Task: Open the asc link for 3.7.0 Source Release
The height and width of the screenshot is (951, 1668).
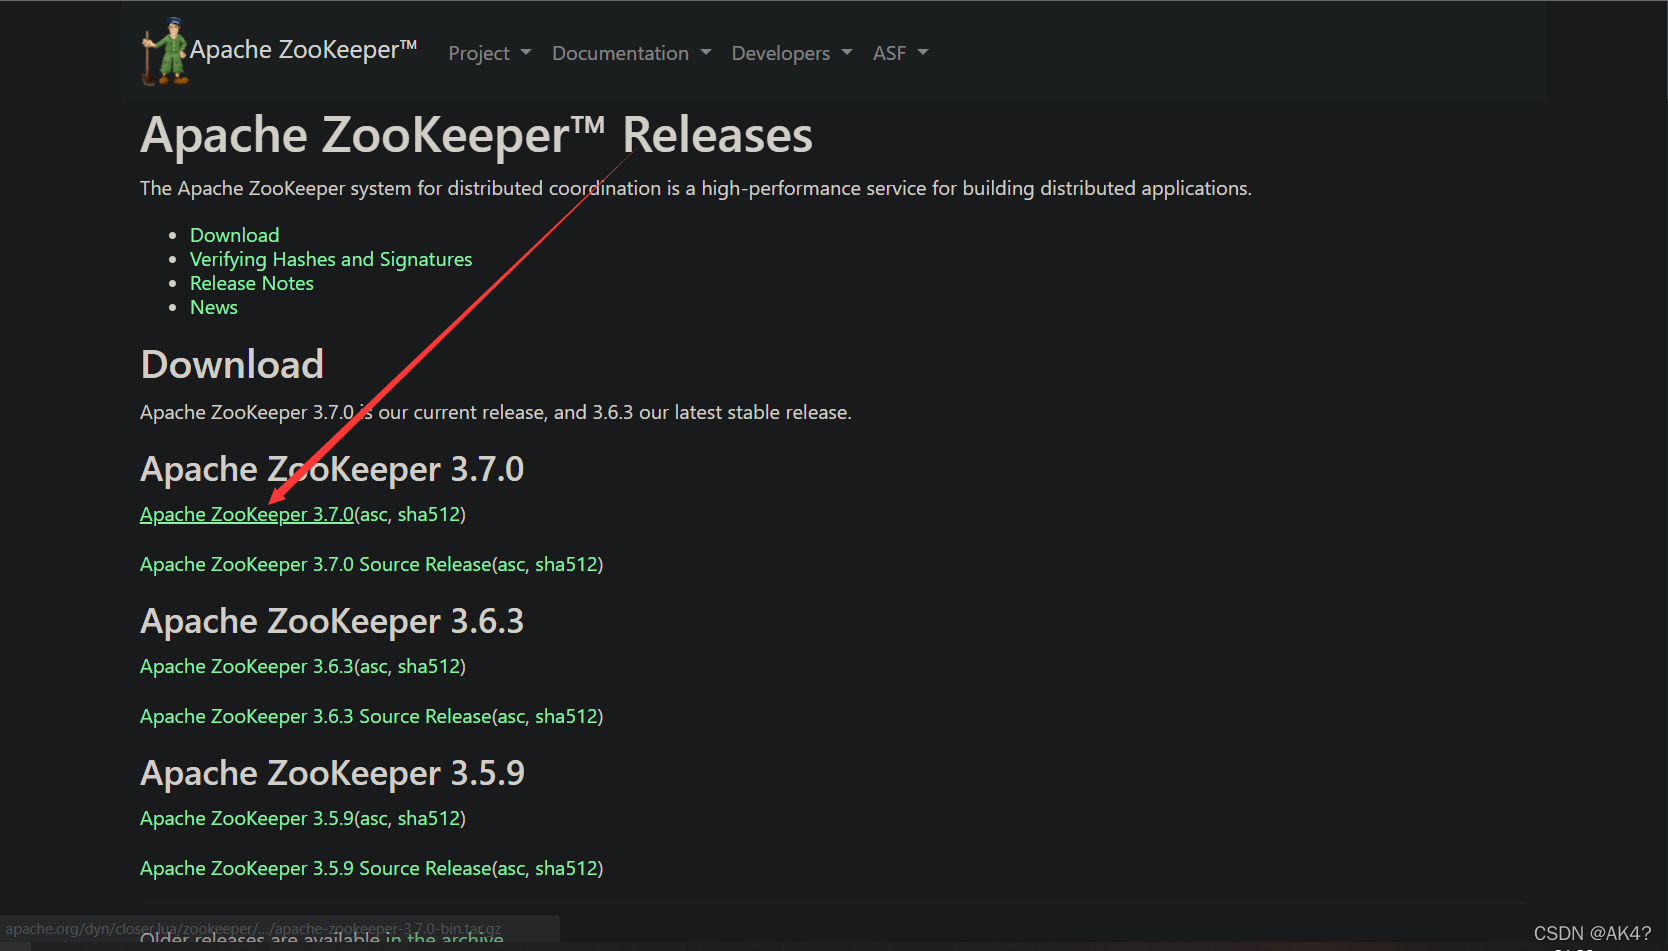Action: click(512, 564)
